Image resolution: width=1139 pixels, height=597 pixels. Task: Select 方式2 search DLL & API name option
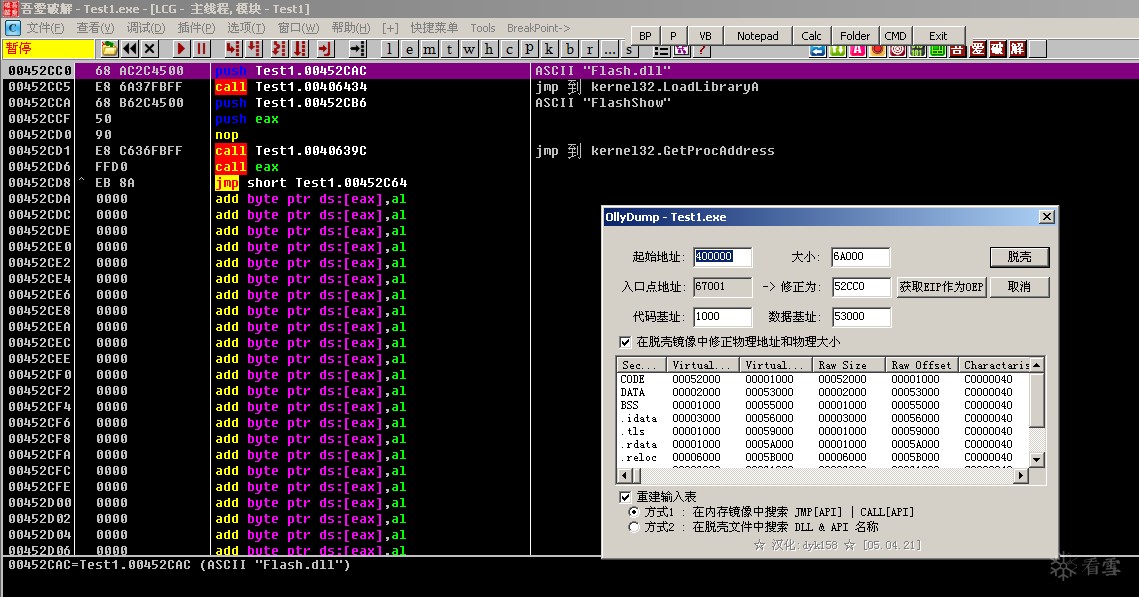click(x=634, y=527)
